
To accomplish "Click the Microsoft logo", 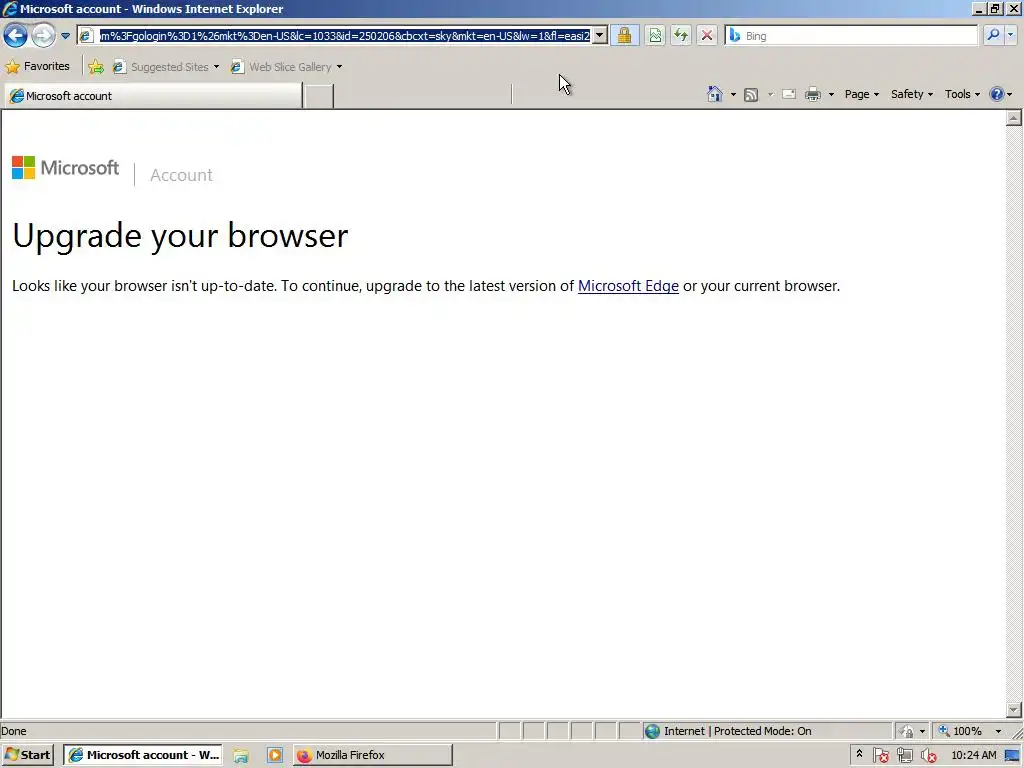I will pyautogui.click(x=65, y=168).
